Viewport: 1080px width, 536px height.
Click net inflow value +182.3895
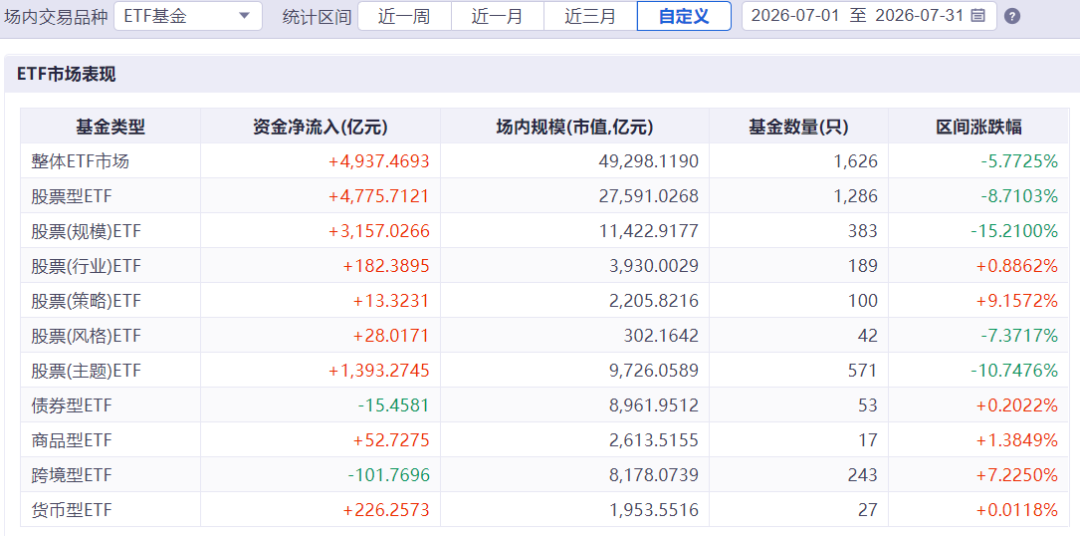386,266
